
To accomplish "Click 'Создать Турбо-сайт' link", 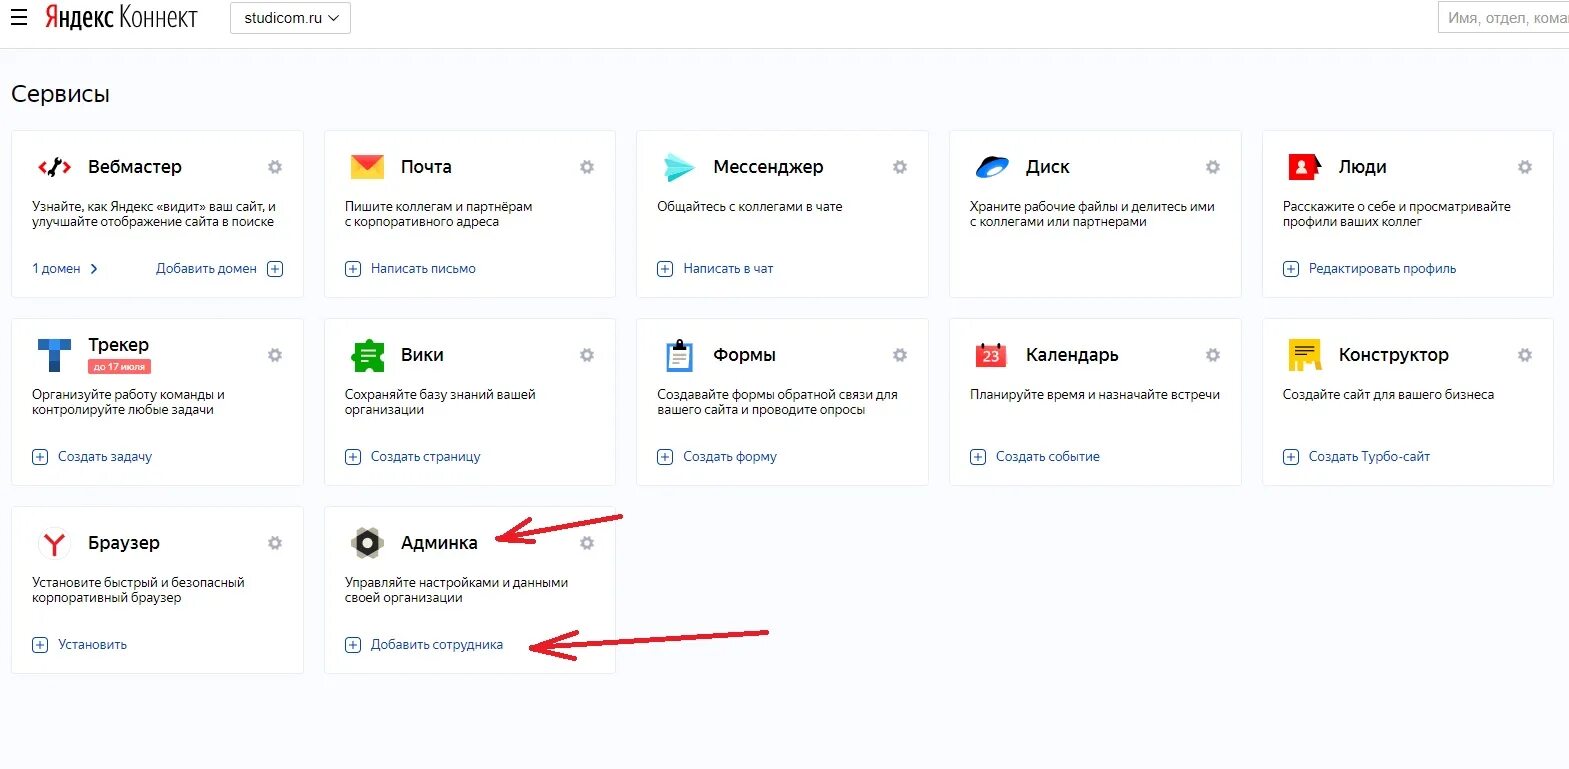I will pyautogui.click(x=1369, y=456).
